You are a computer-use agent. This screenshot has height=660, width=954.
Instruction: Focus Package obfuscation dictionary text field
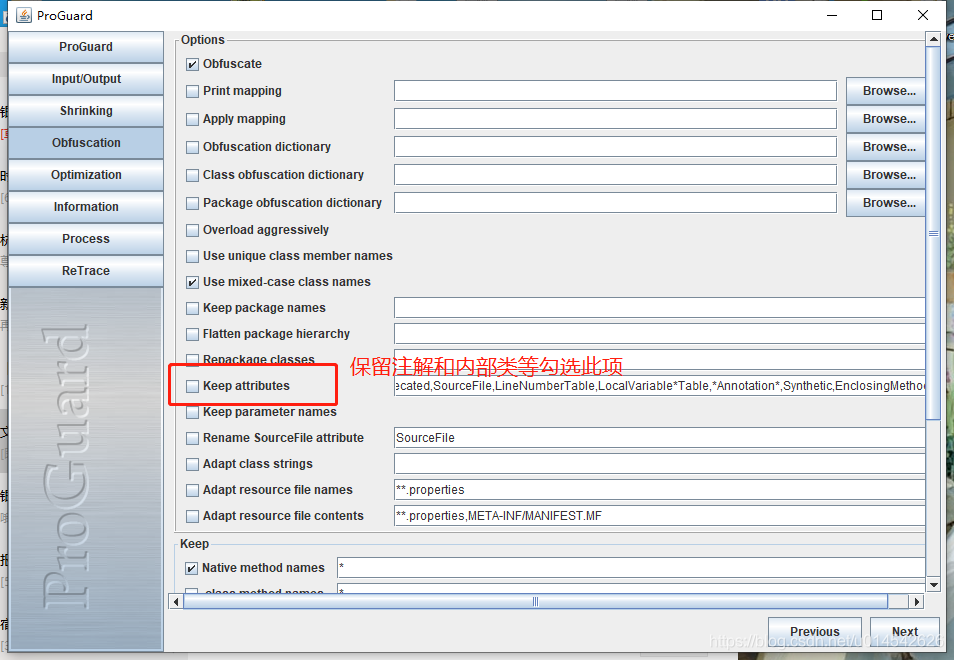[x=615, y=203]
